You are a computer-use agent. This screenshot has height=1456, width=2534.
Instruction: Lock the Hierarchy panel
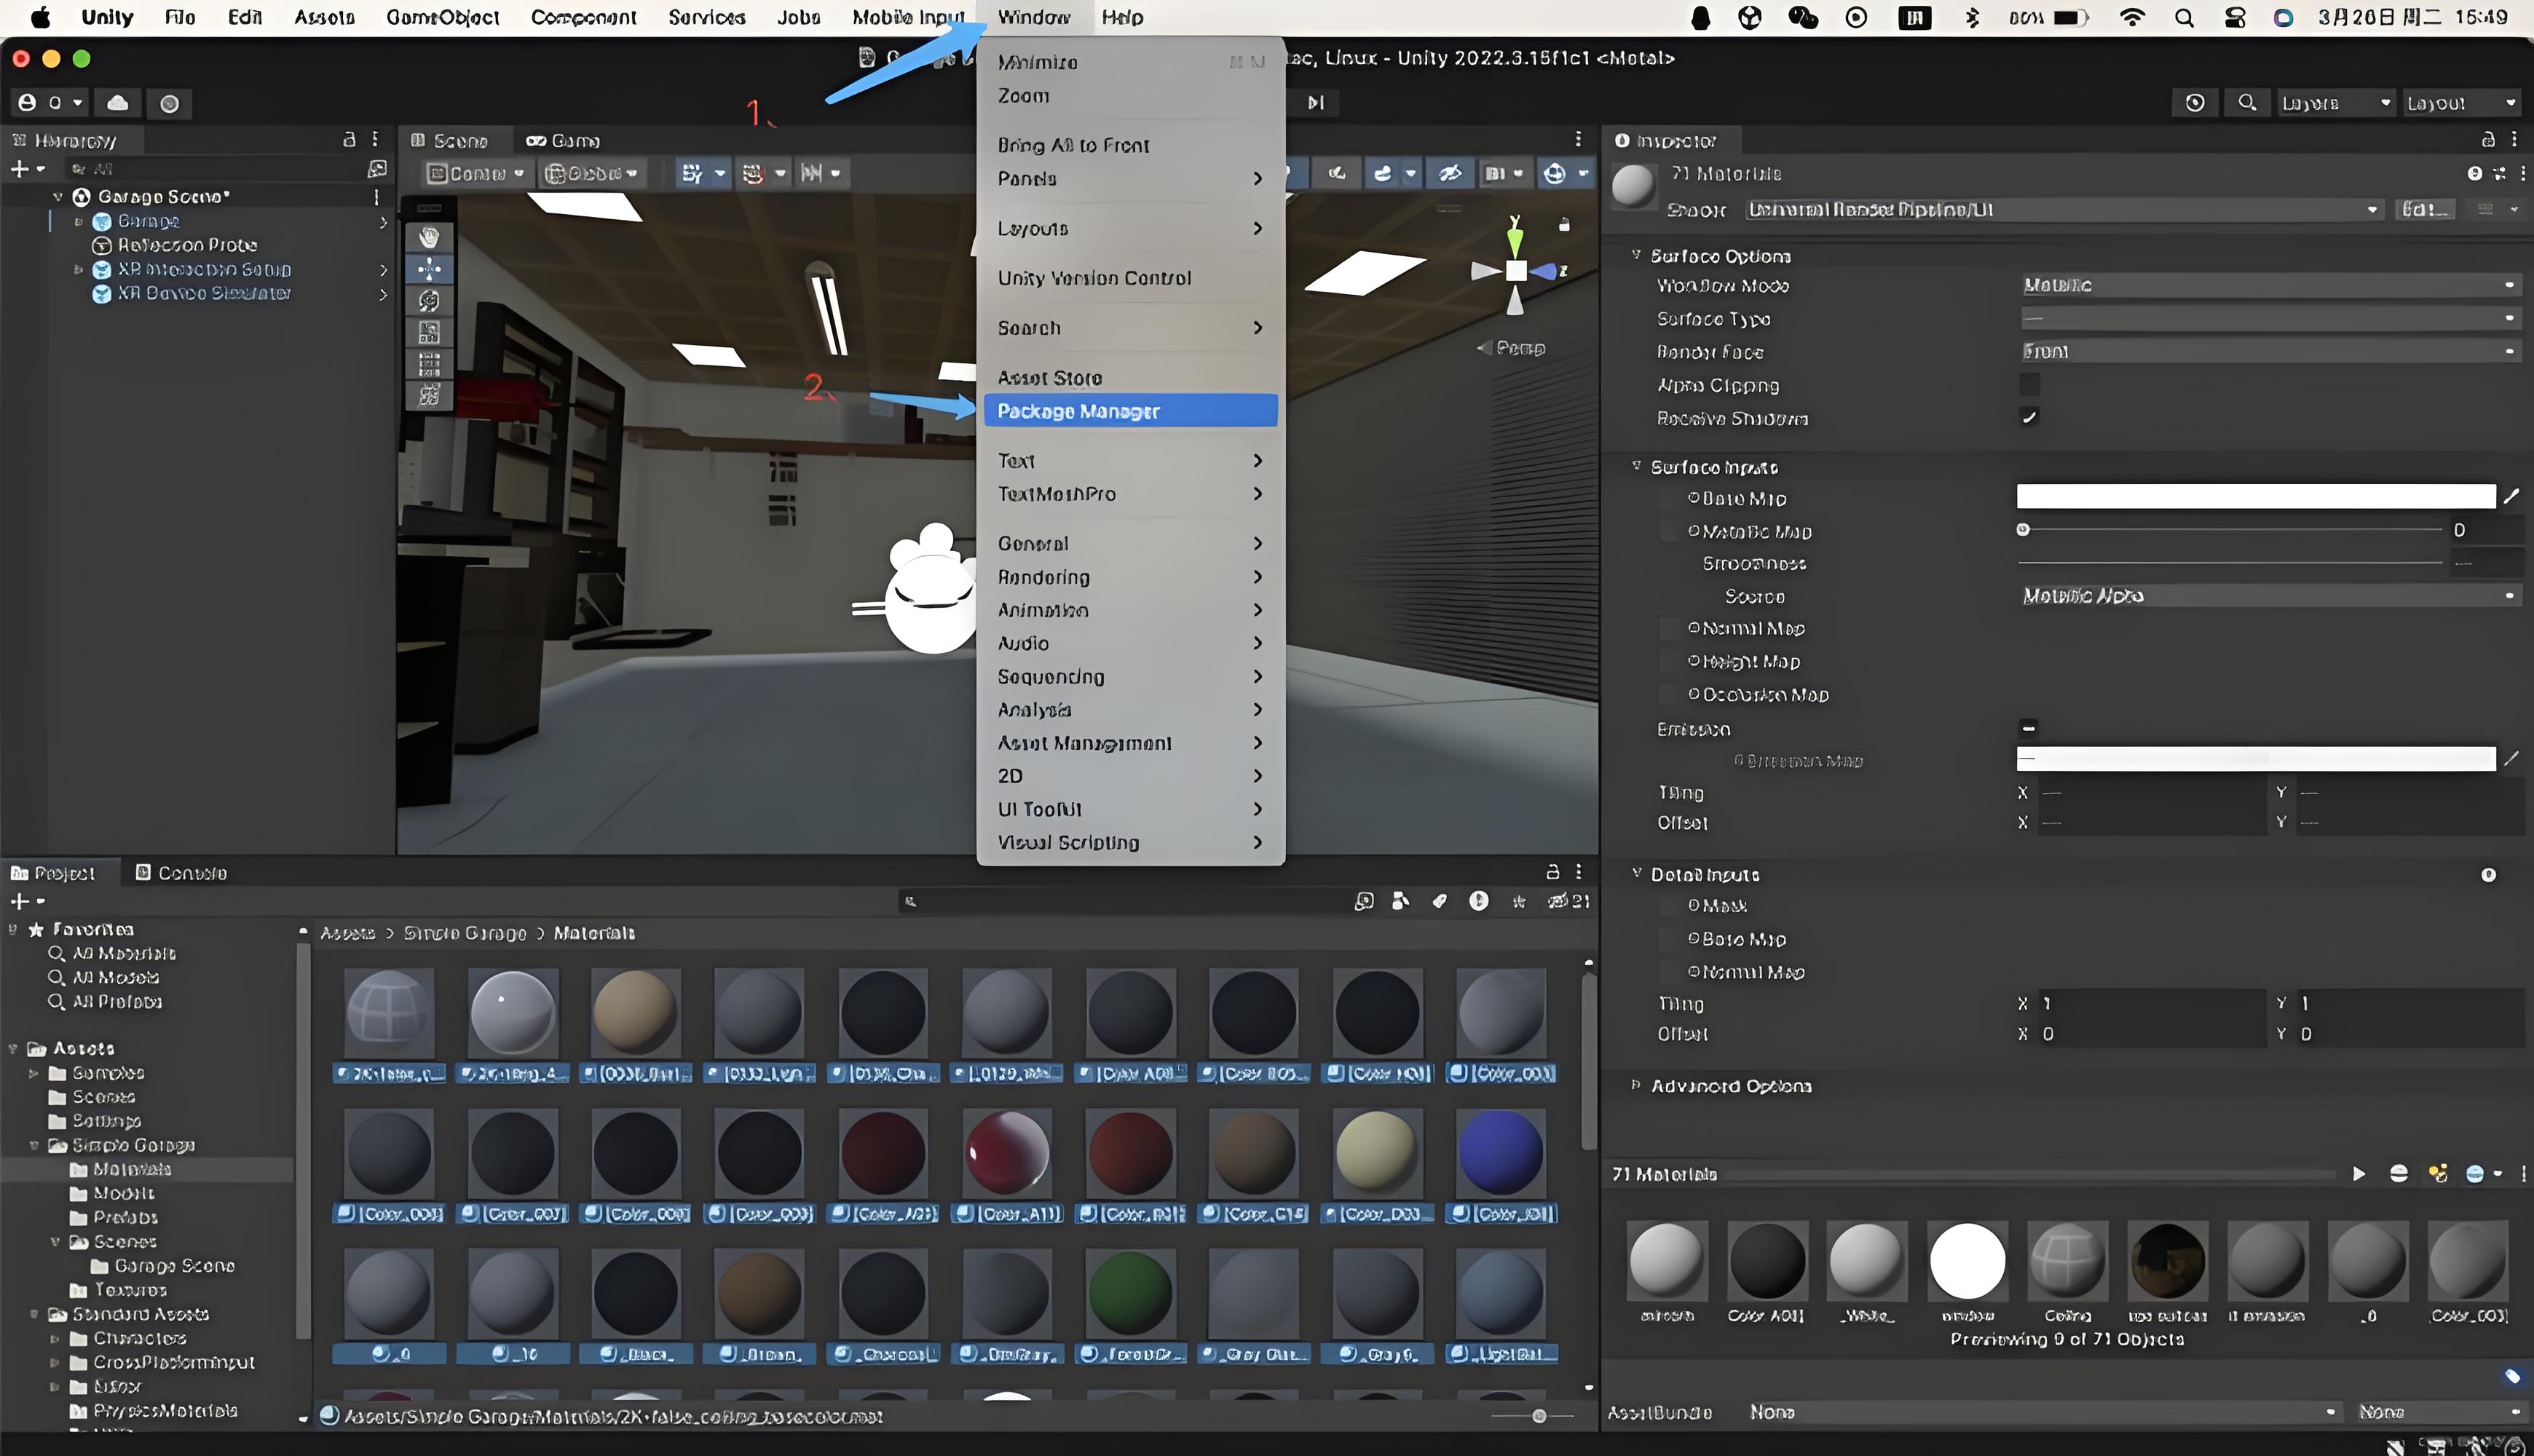tap(349, 140)
